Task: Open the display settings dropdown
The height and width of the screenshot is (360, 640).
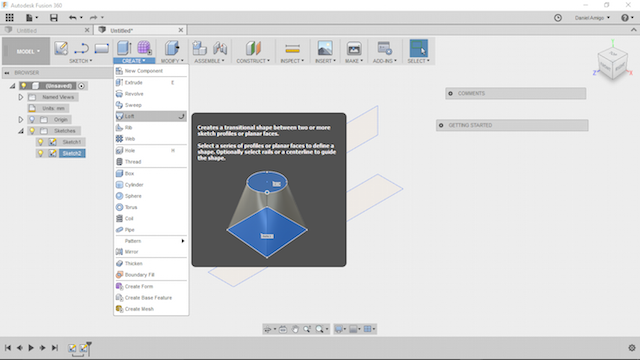Action: coord(339,329)
